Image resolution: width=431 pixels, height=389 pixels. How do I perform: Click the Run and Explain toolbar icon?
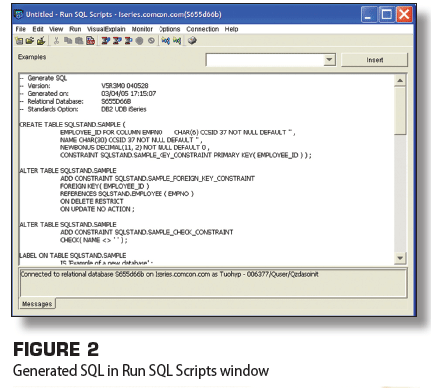click(x=177, y=41)
